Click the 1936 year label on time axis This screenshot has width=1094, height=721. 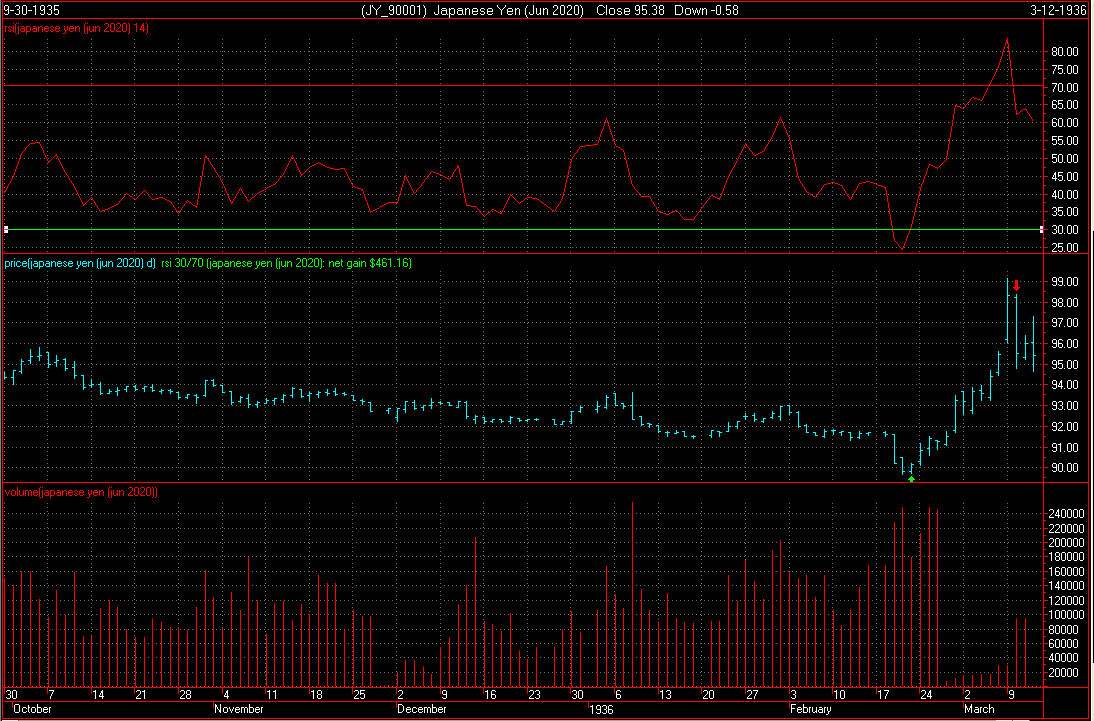pos(601,709)
